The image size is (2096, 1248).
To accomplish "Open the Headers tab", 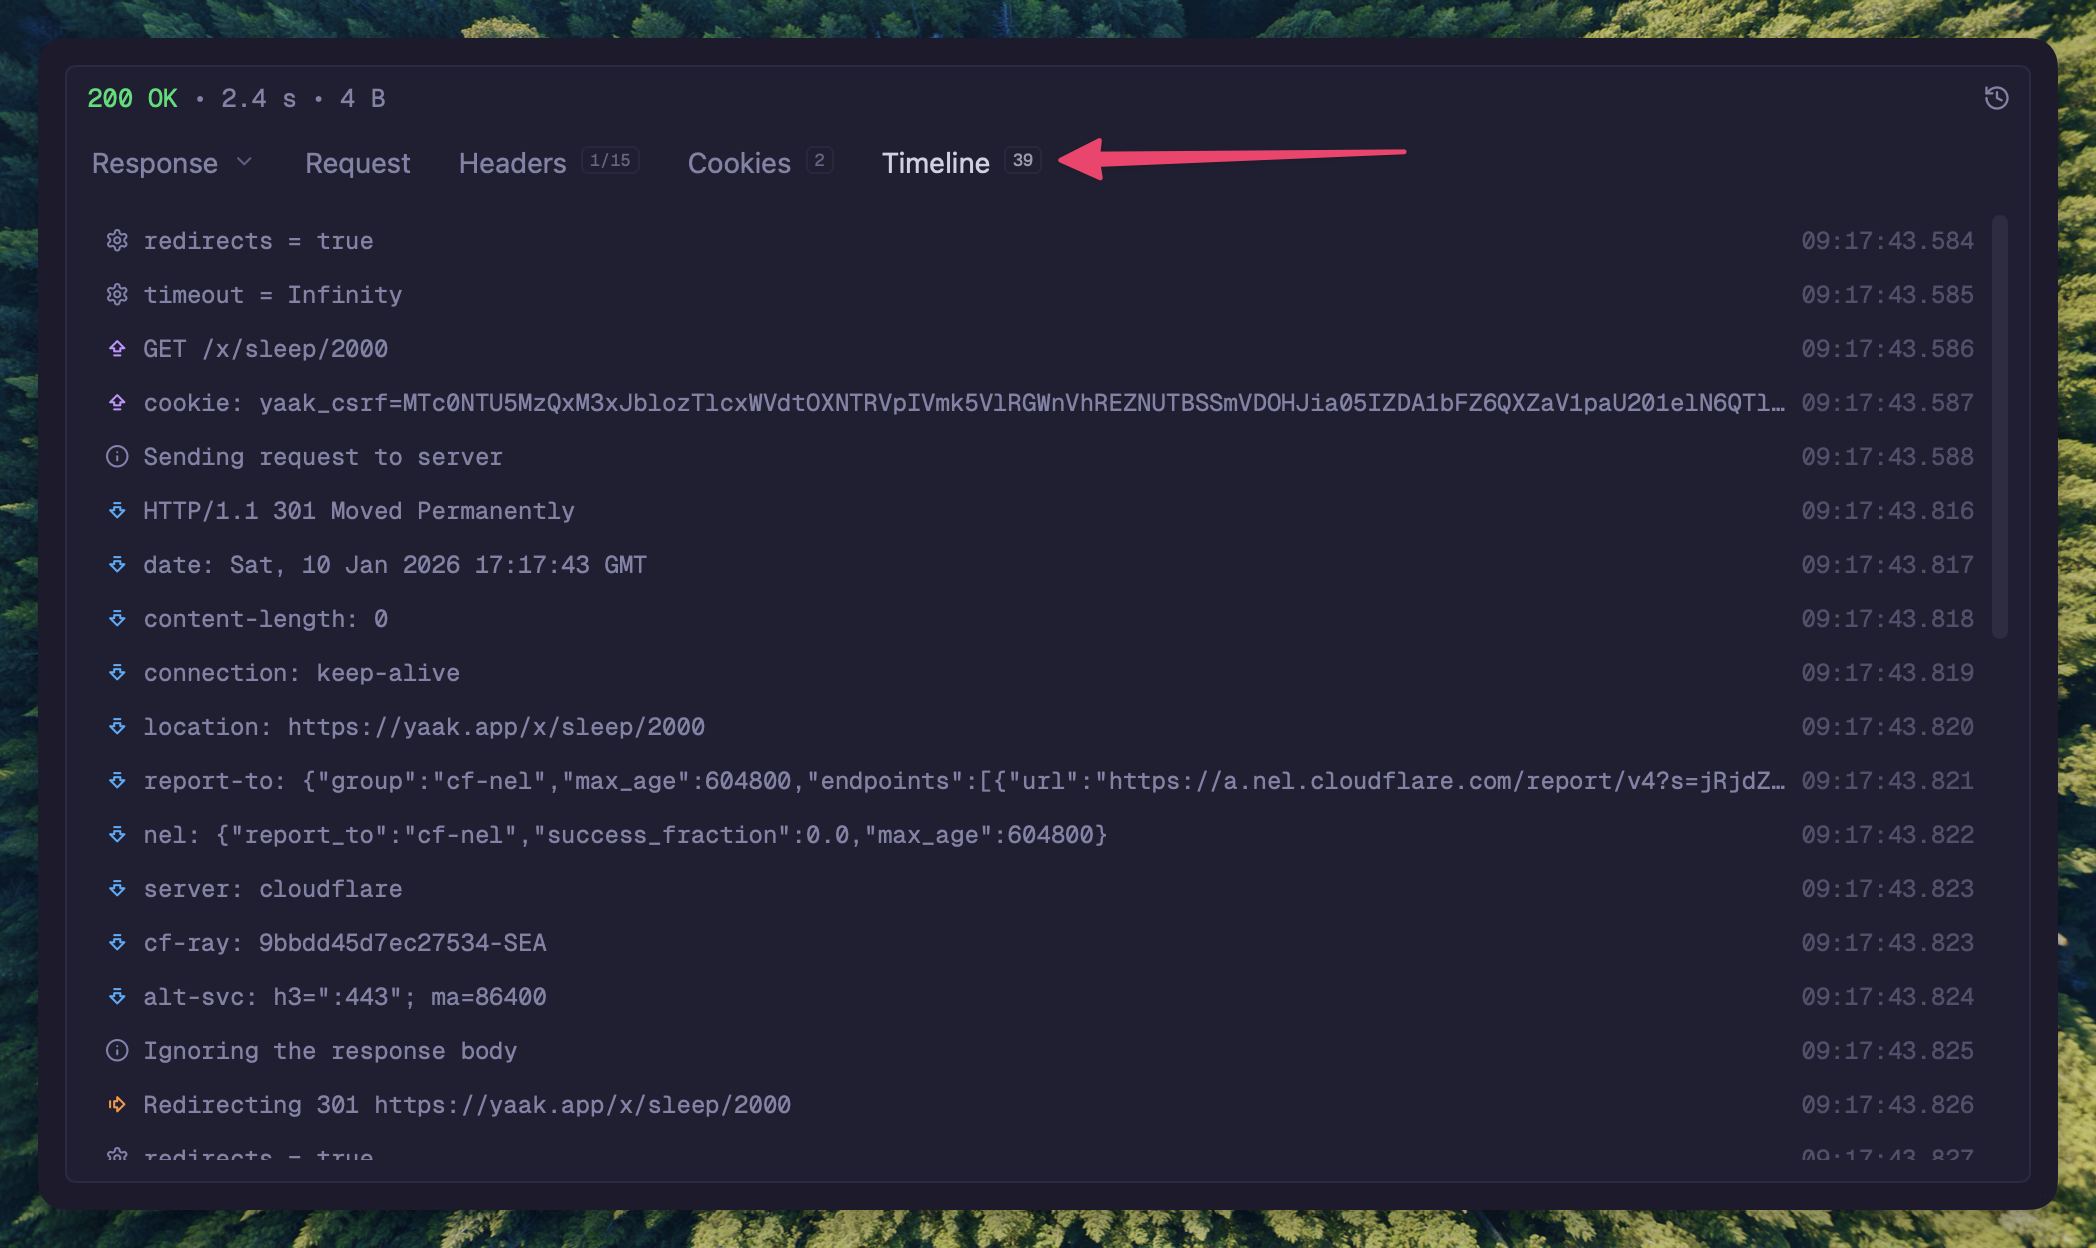I will pyautogui.click(x=512, y=163).
